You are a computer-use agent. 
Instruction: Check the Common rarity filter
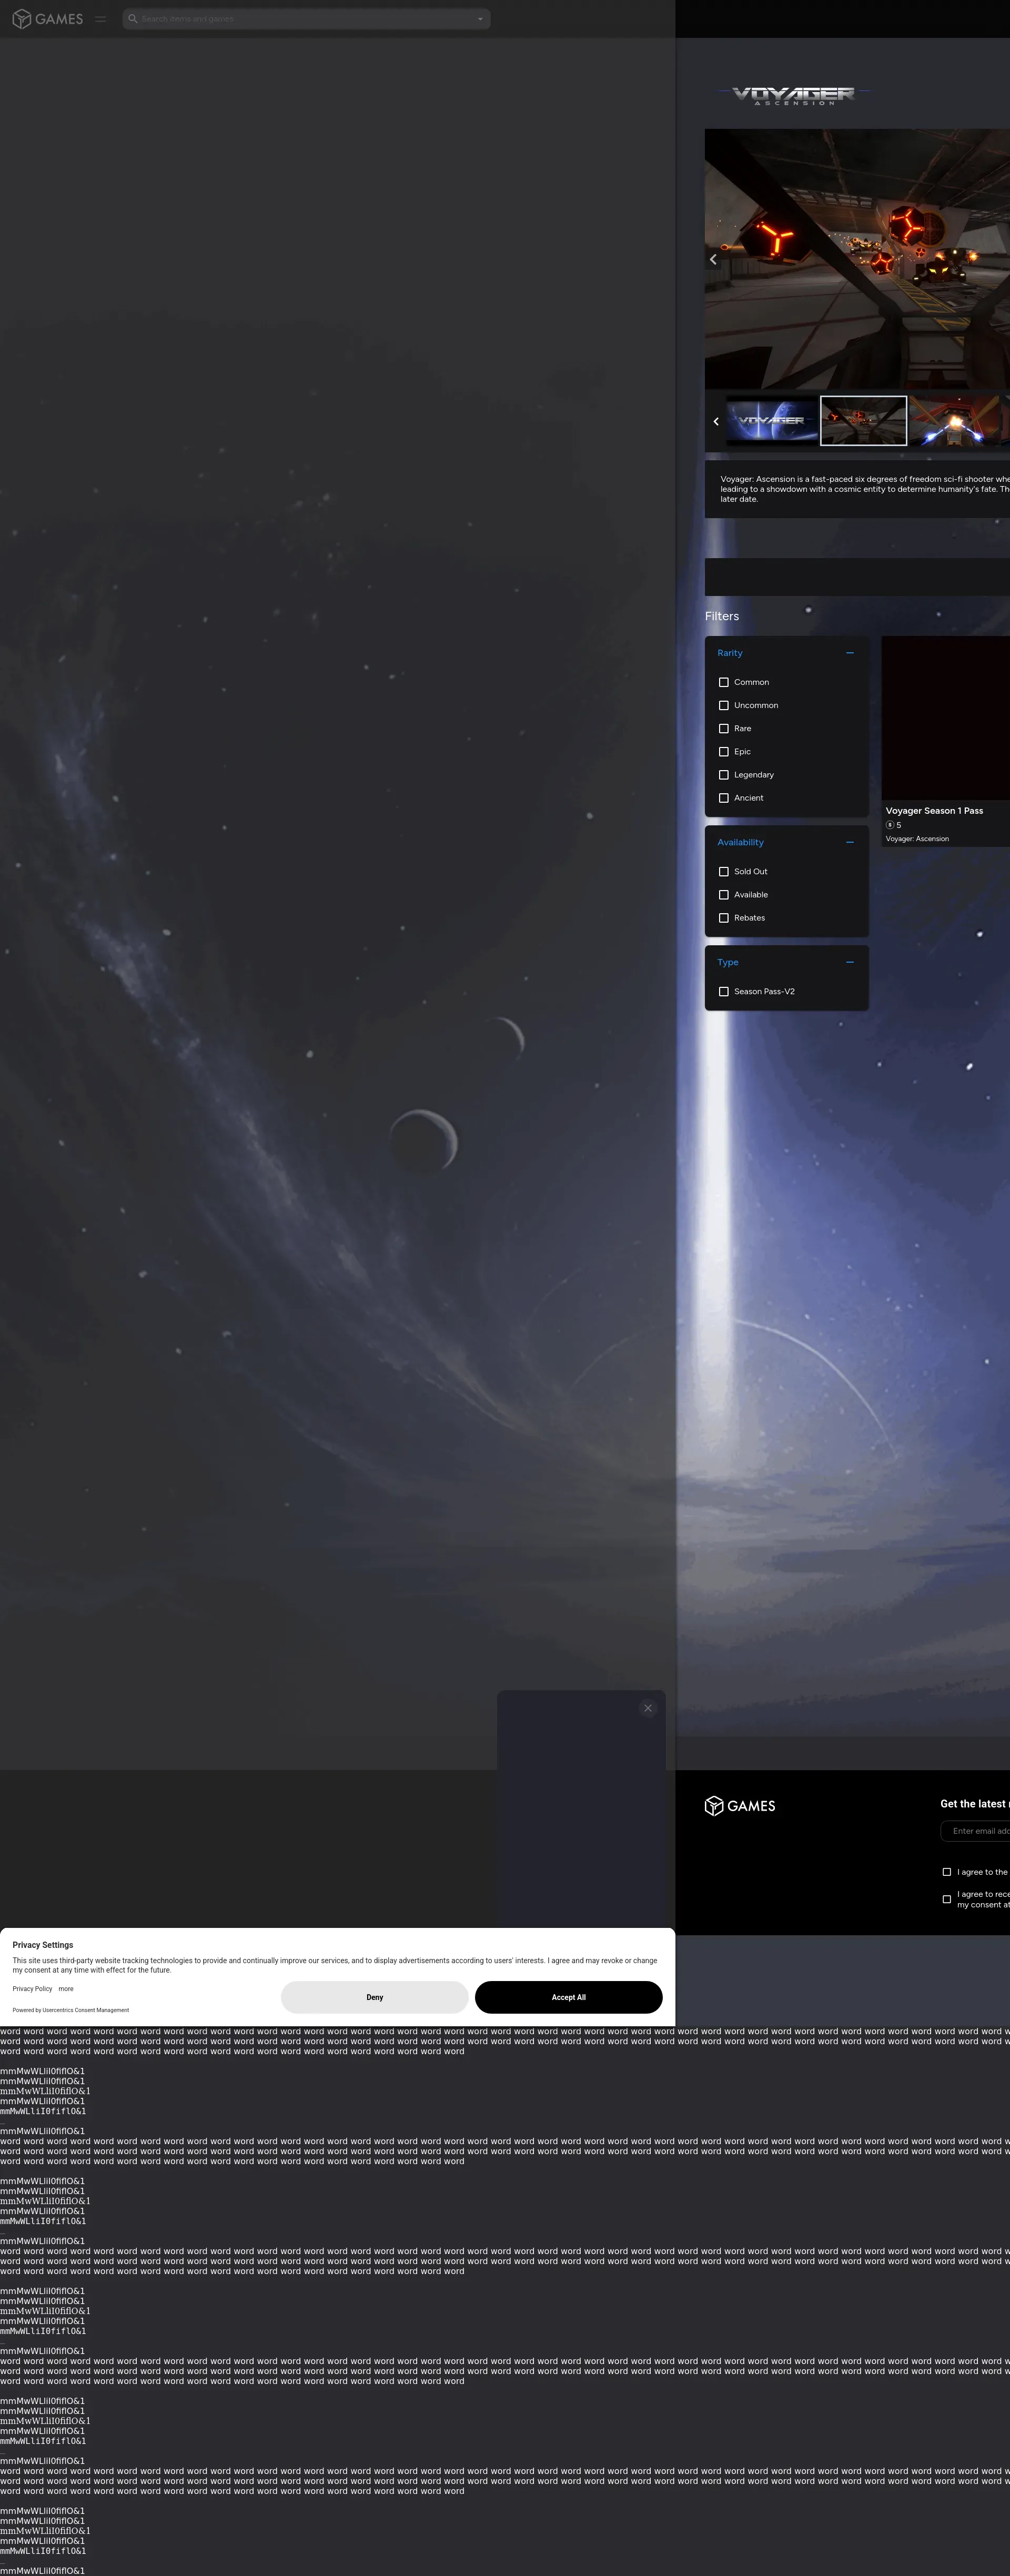[724, 682]
